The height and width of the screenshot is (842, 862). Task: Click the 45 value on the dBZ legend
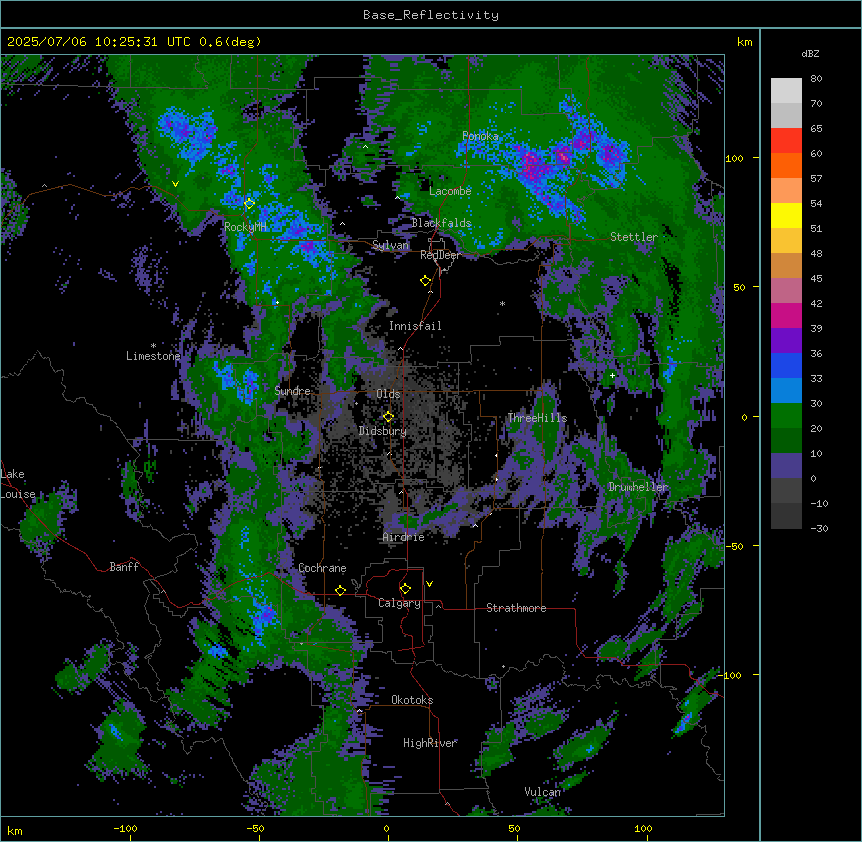tap(816, 279)
